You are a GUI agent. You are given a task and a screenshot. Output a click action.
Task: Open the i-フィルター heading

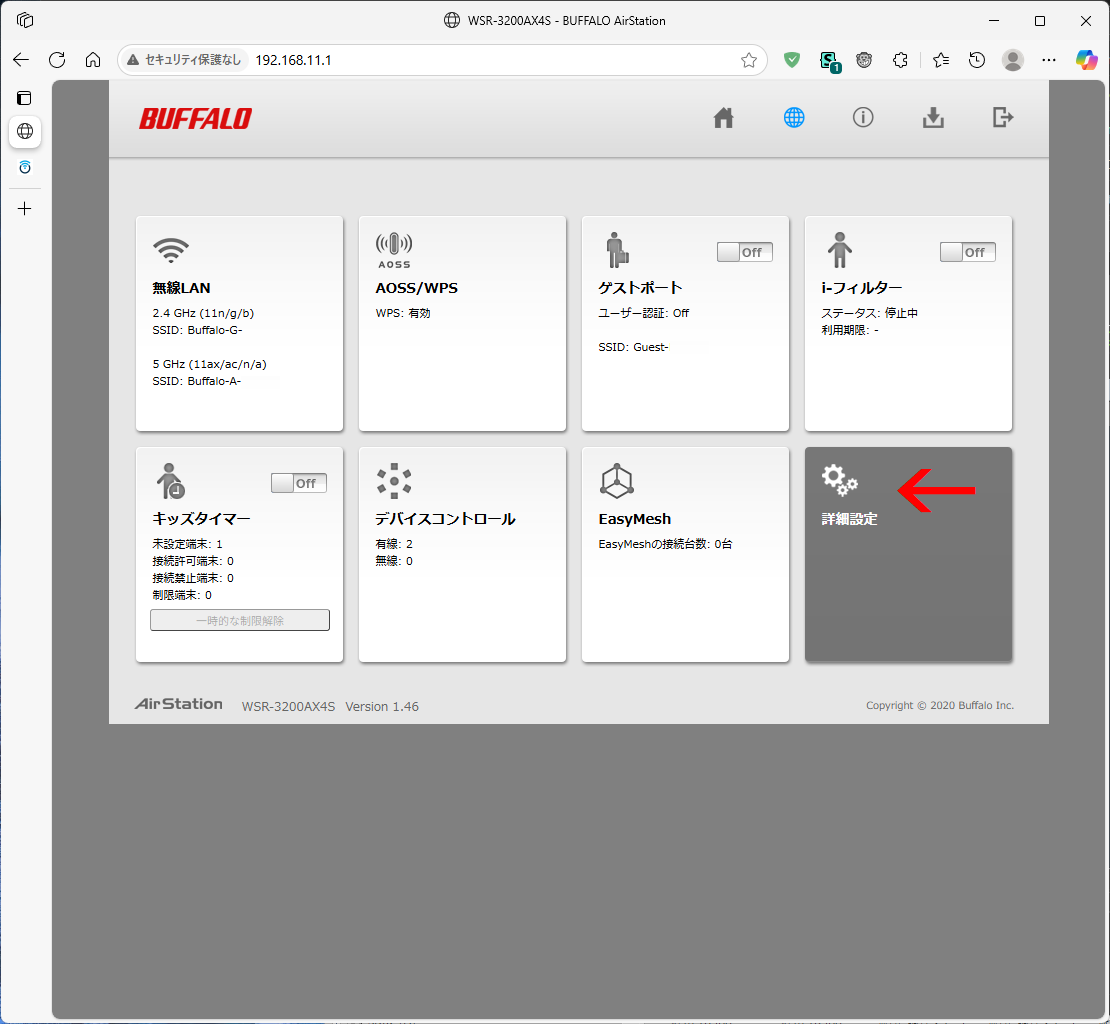[862, 288]
